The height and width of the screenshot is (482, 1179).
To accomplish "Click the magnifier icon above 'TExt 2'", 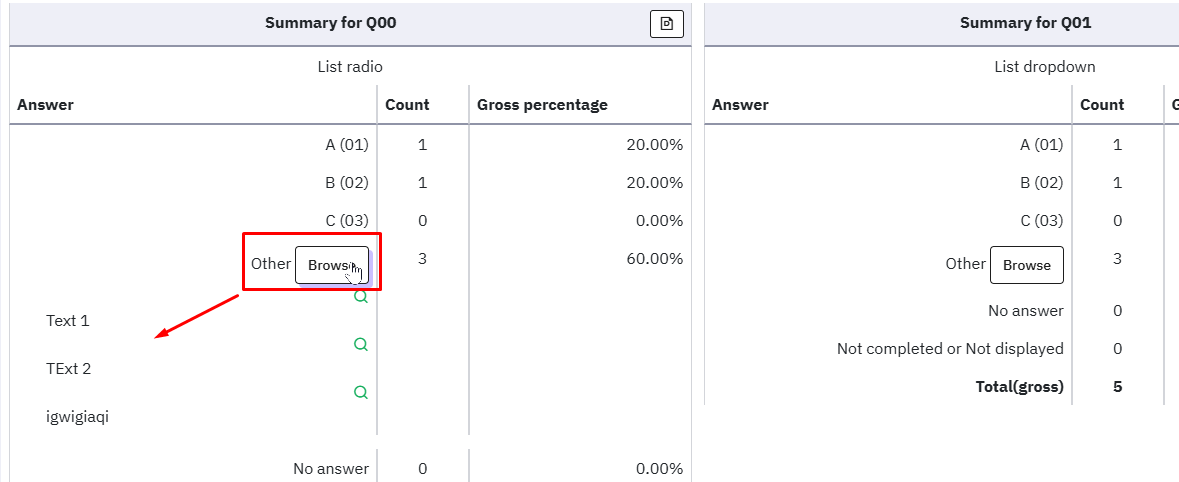I will coord(361,344).
